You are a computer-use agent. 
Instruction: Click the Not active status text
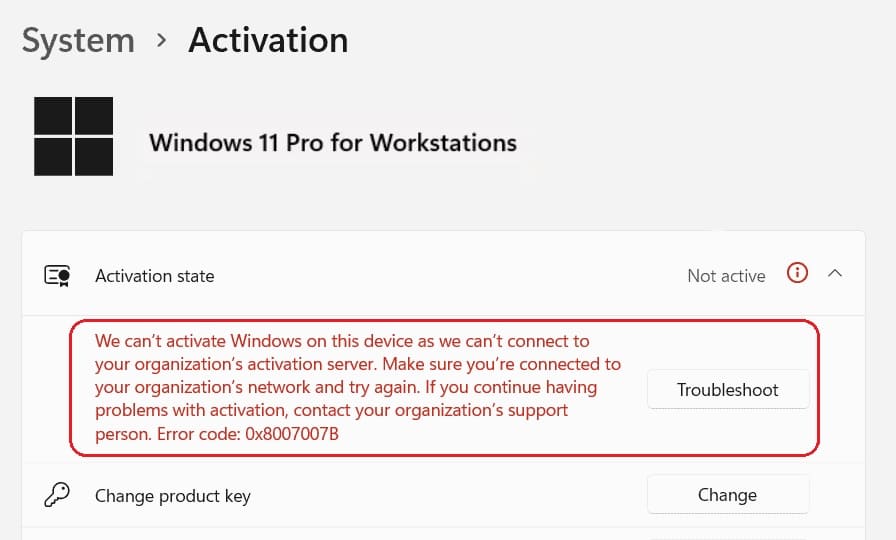726,276
